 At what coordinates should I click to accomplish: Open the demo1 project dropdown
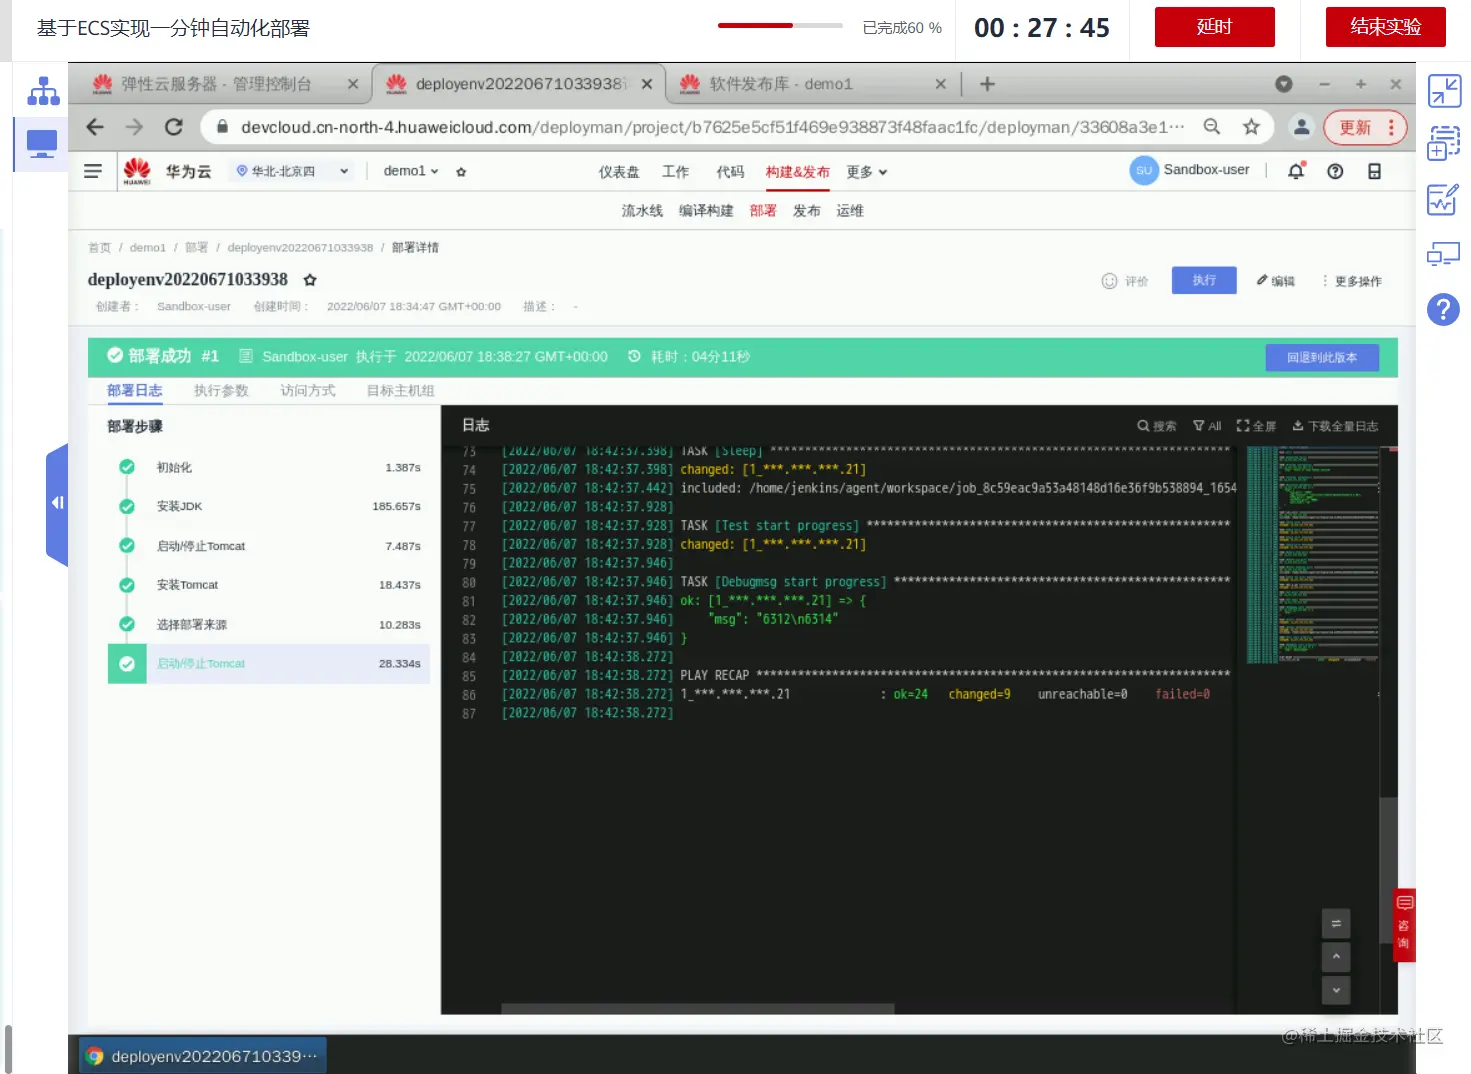411,171
